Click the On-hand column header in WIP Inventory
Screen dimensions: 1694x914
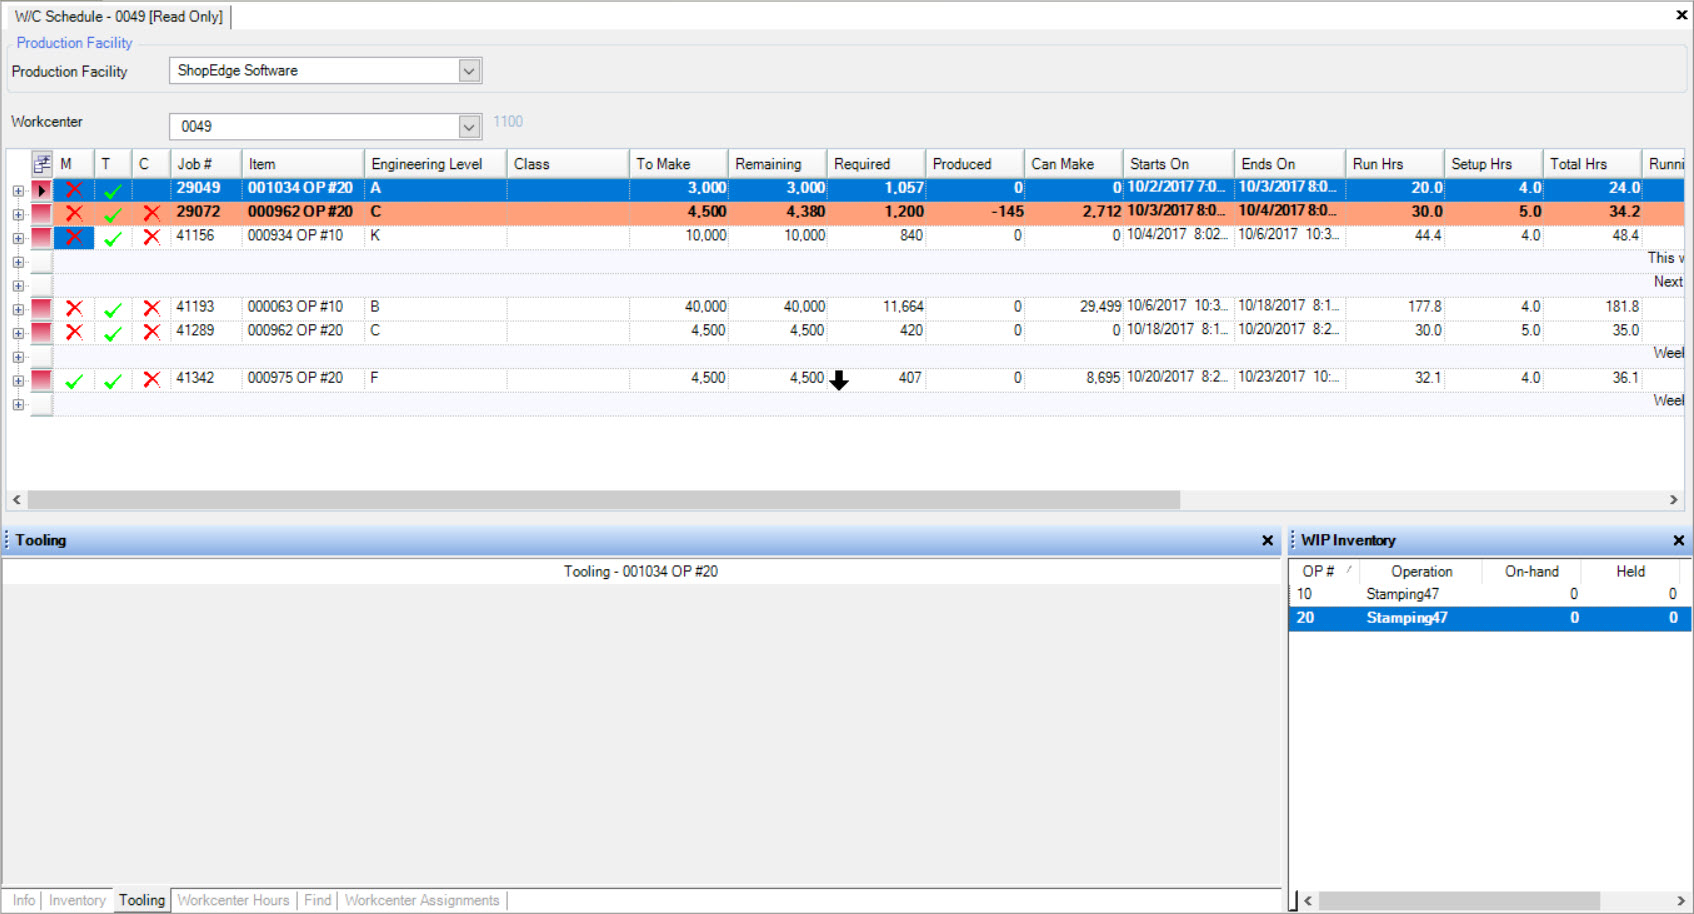coord(1531,571)
